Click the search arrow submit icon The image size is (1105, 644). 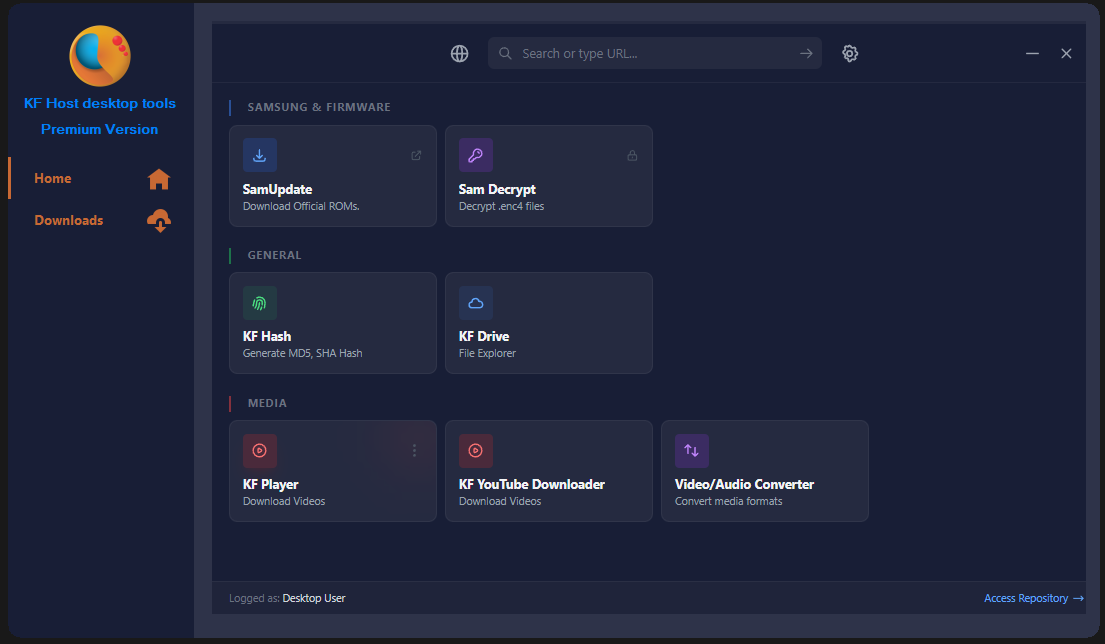[806, 53]
